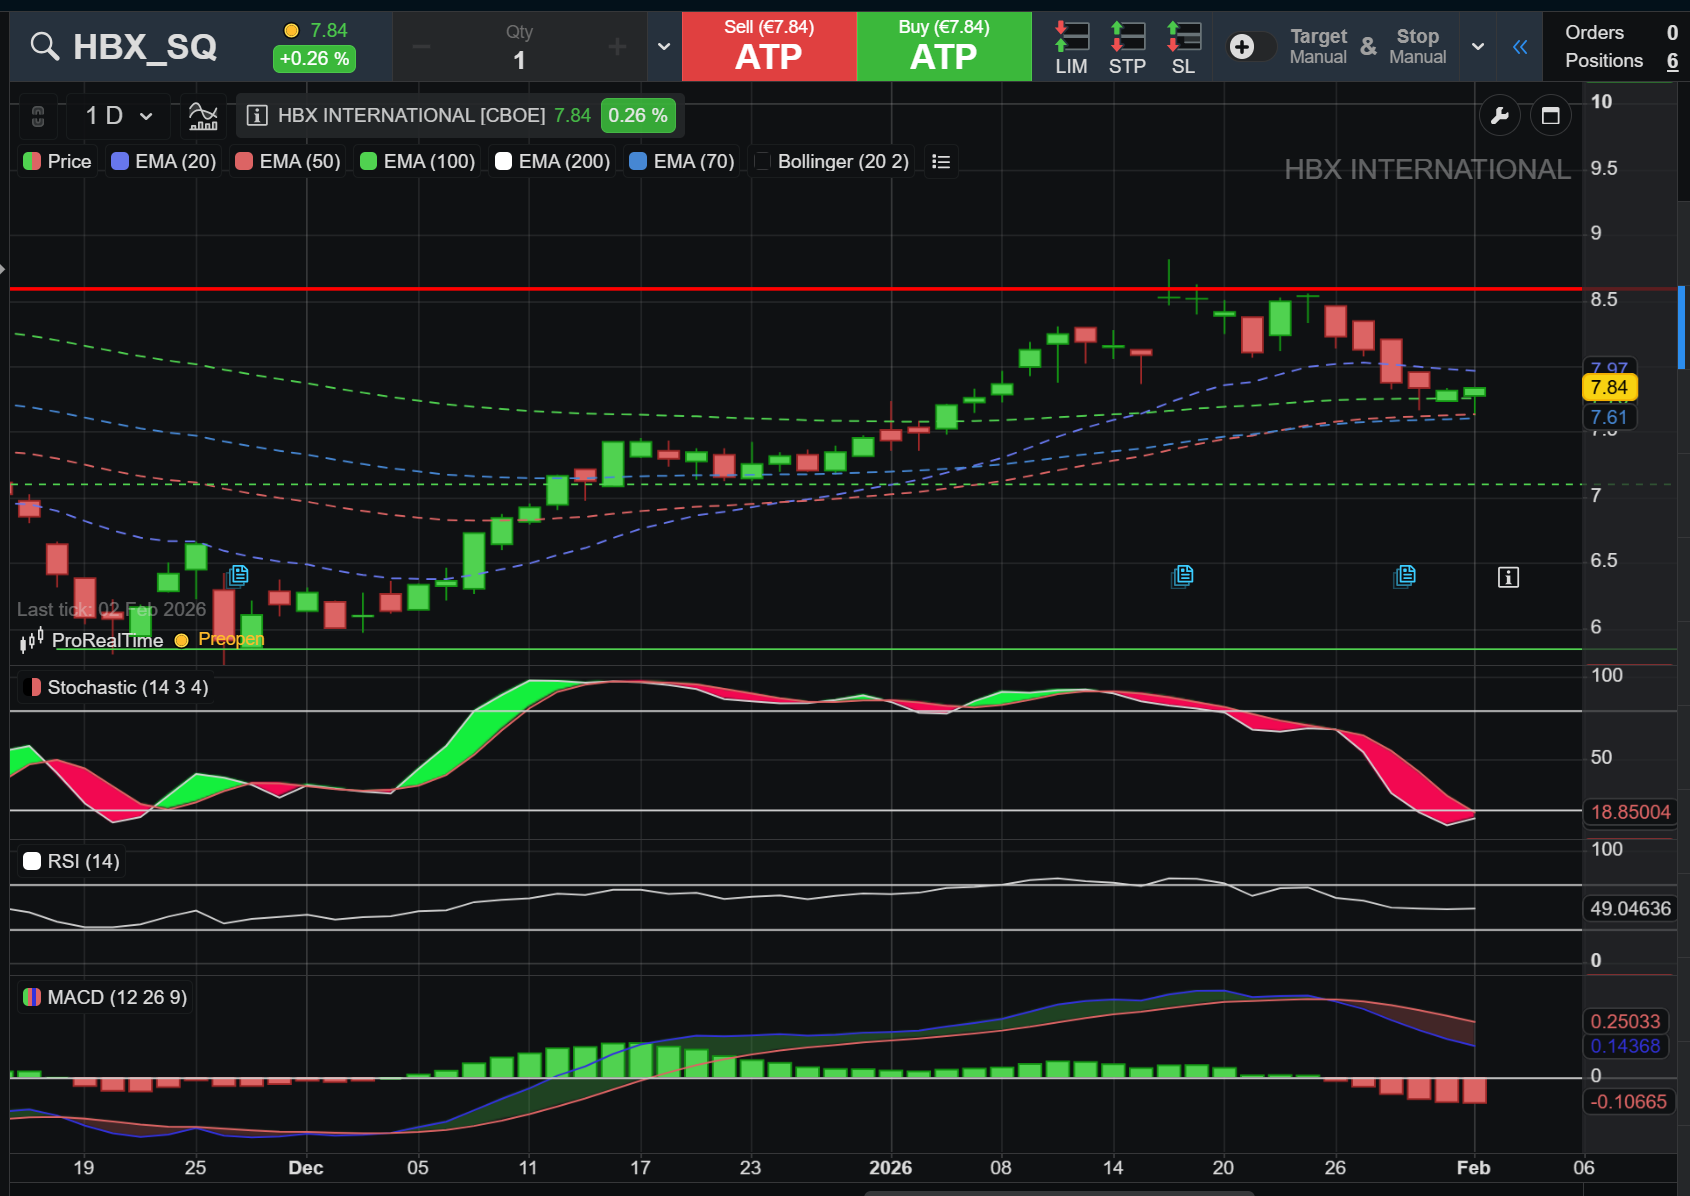Open the 1 D timeframe dropdown
This screenshot has height=1196, width=1690.
119,116
